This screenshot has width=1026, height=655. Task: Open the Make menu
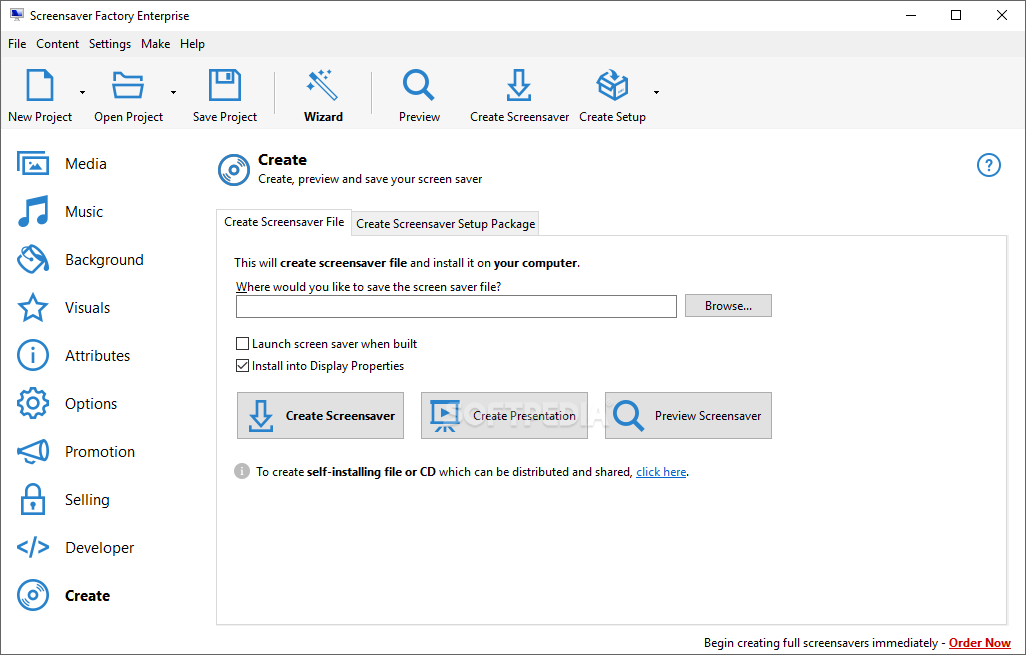pos(156,44)
